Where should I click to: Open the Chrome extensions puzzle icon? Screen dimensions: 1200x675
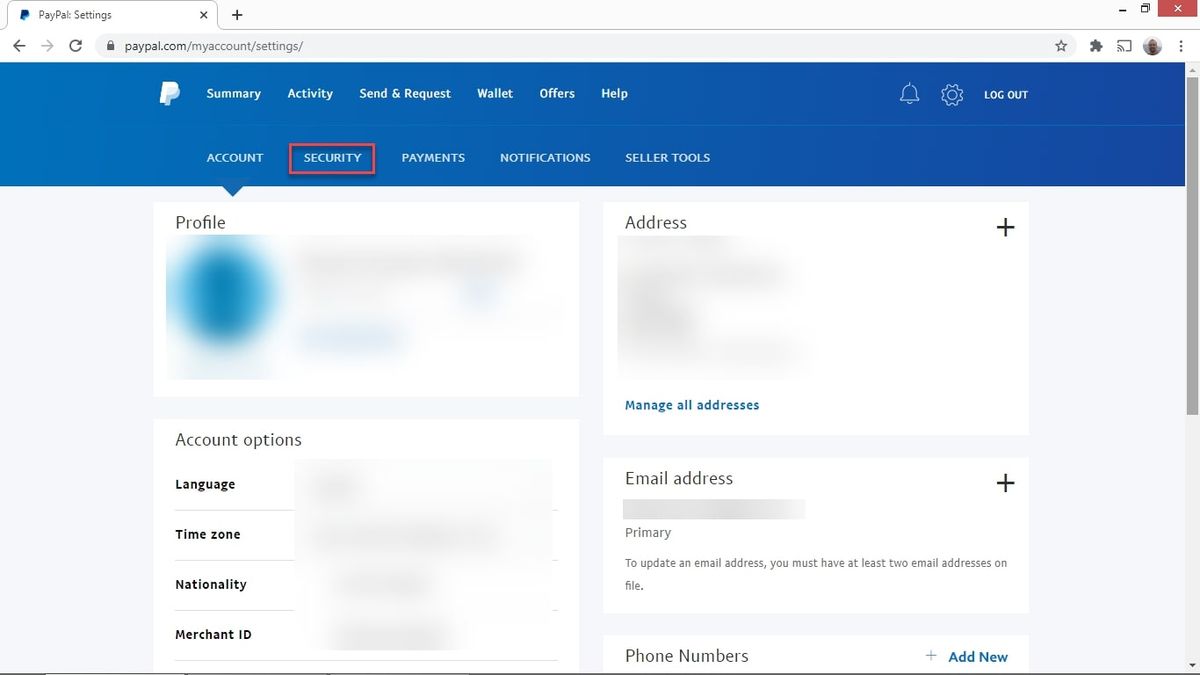click(x=1095, y=45)
